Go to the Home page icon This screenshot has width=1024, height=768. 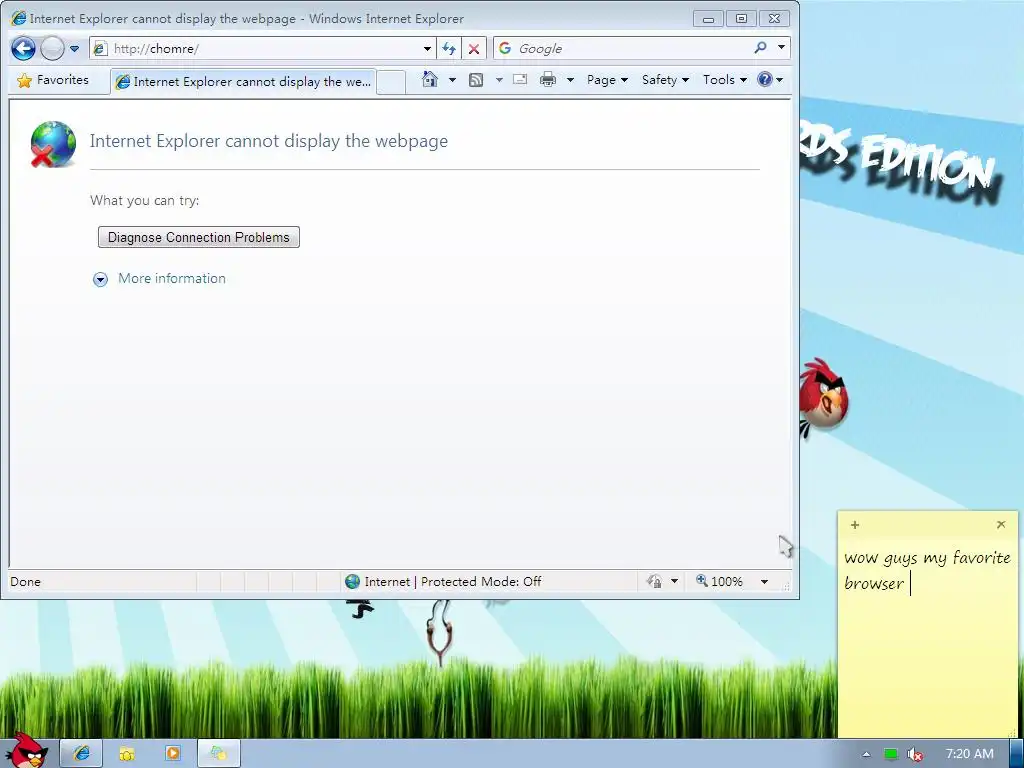(430, 80)
